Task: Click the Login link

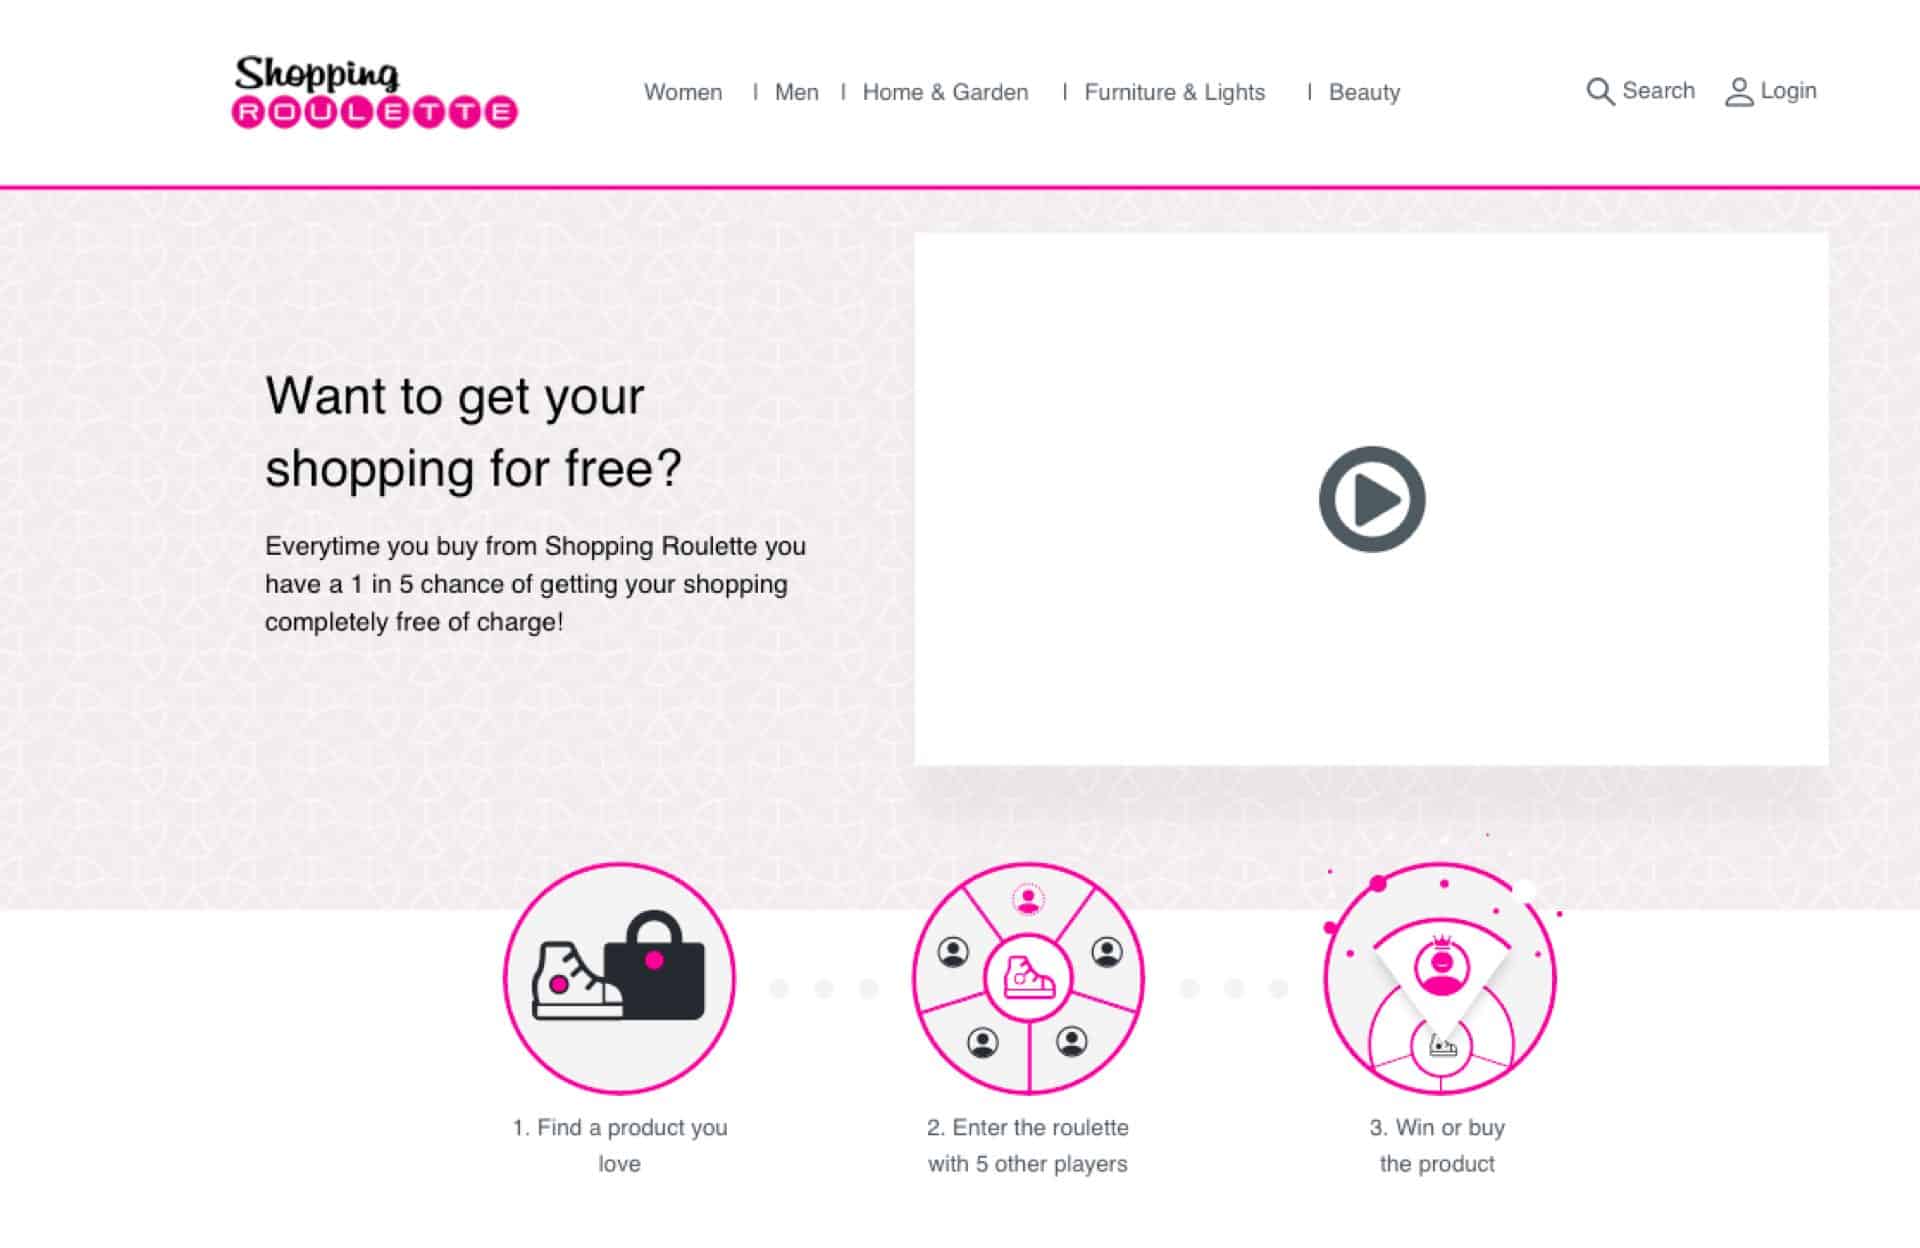Action: (1788, 91)
